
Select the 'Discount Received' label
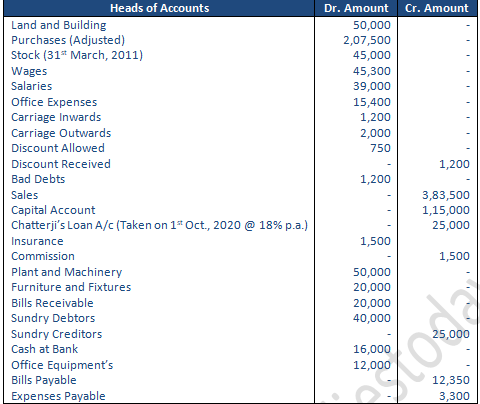61,164
